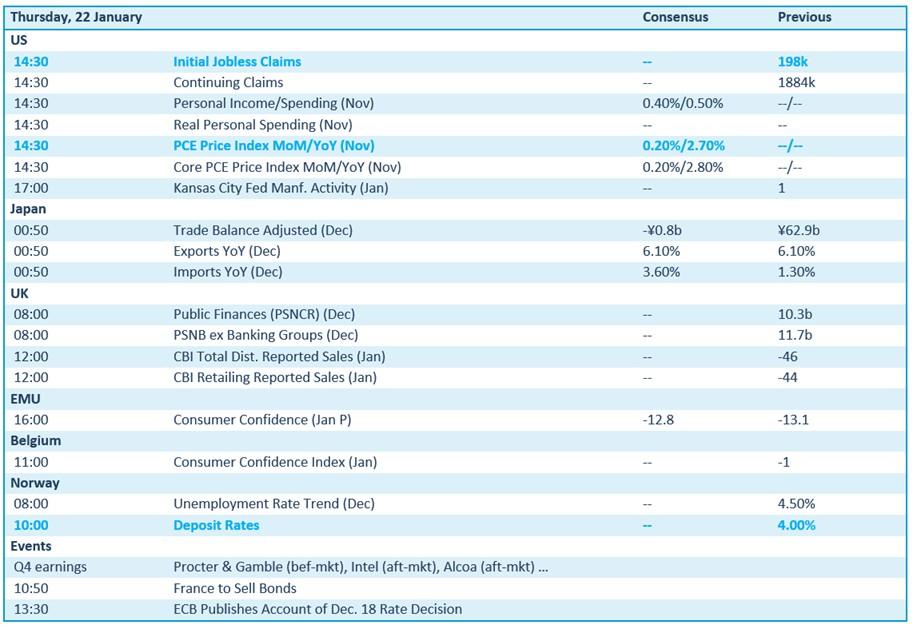913x625 pixels.
Task: Click the Initial Jobless Claims highlighted entry
Action: pos(237,61)
